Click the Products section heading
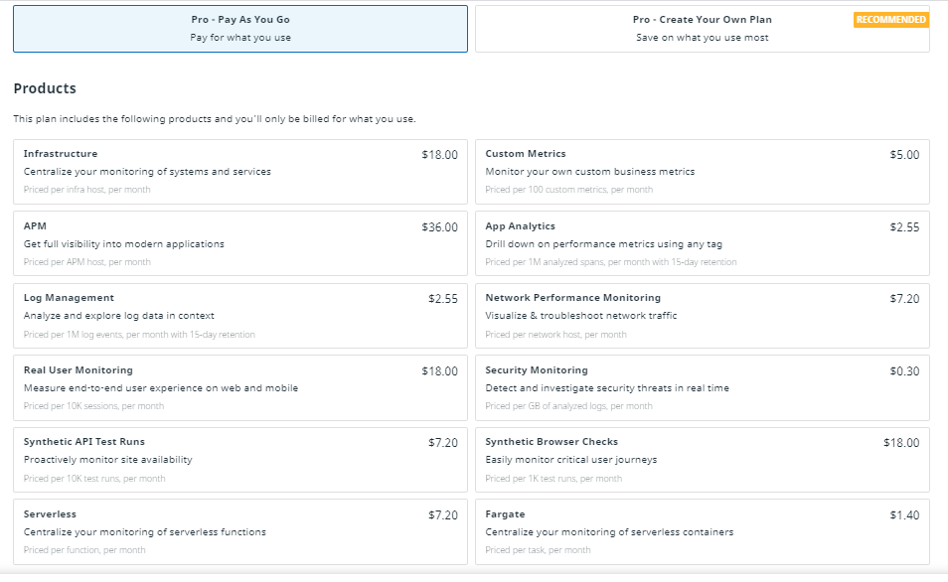This screenshot has height=582, width=948. point(45,88)
